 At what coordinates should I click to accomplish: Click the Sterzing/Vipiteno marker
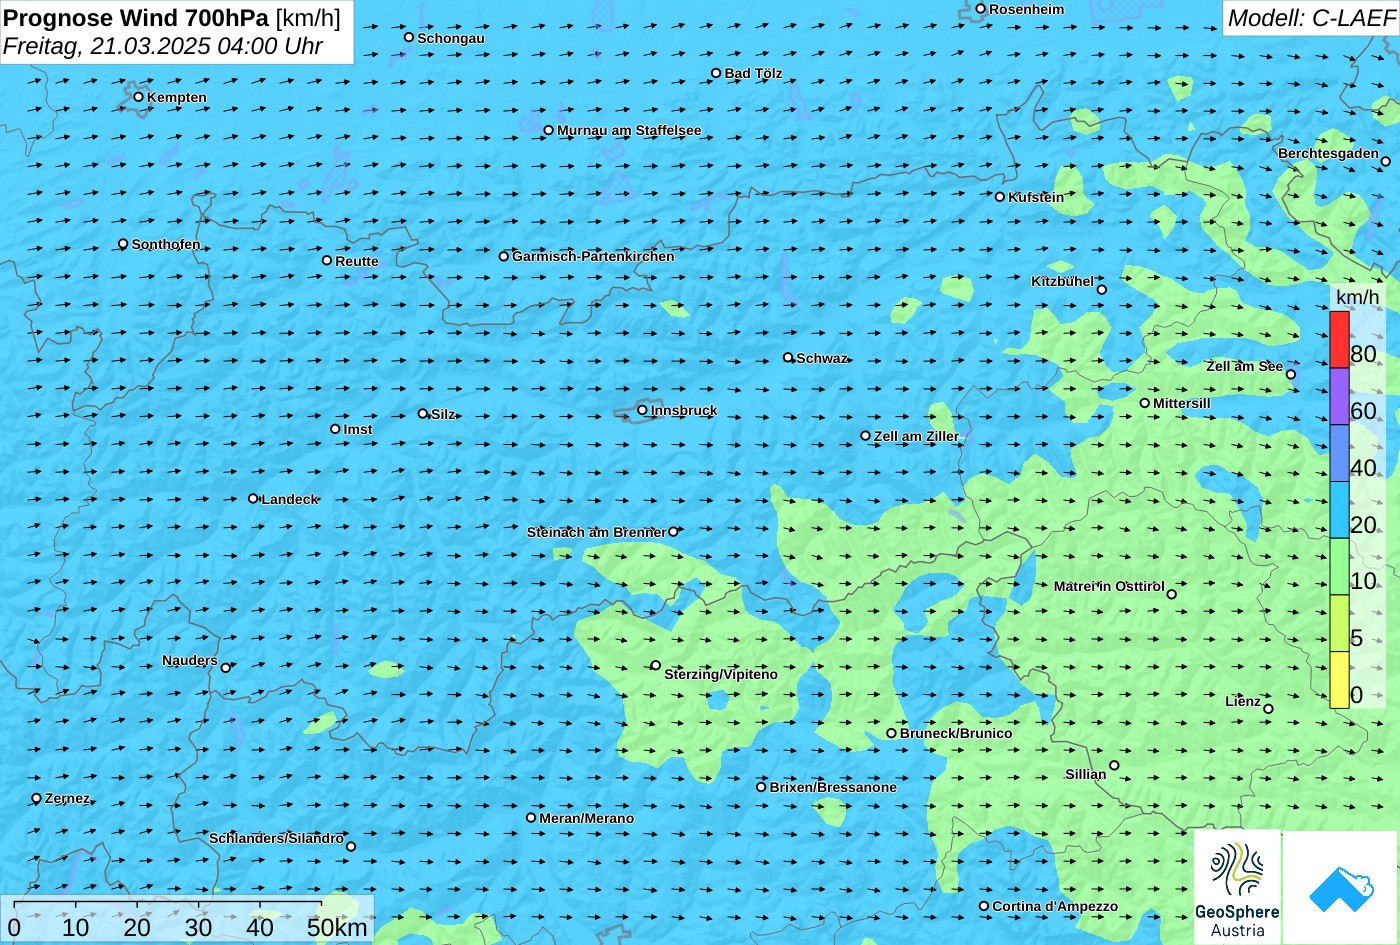[656, 665]
